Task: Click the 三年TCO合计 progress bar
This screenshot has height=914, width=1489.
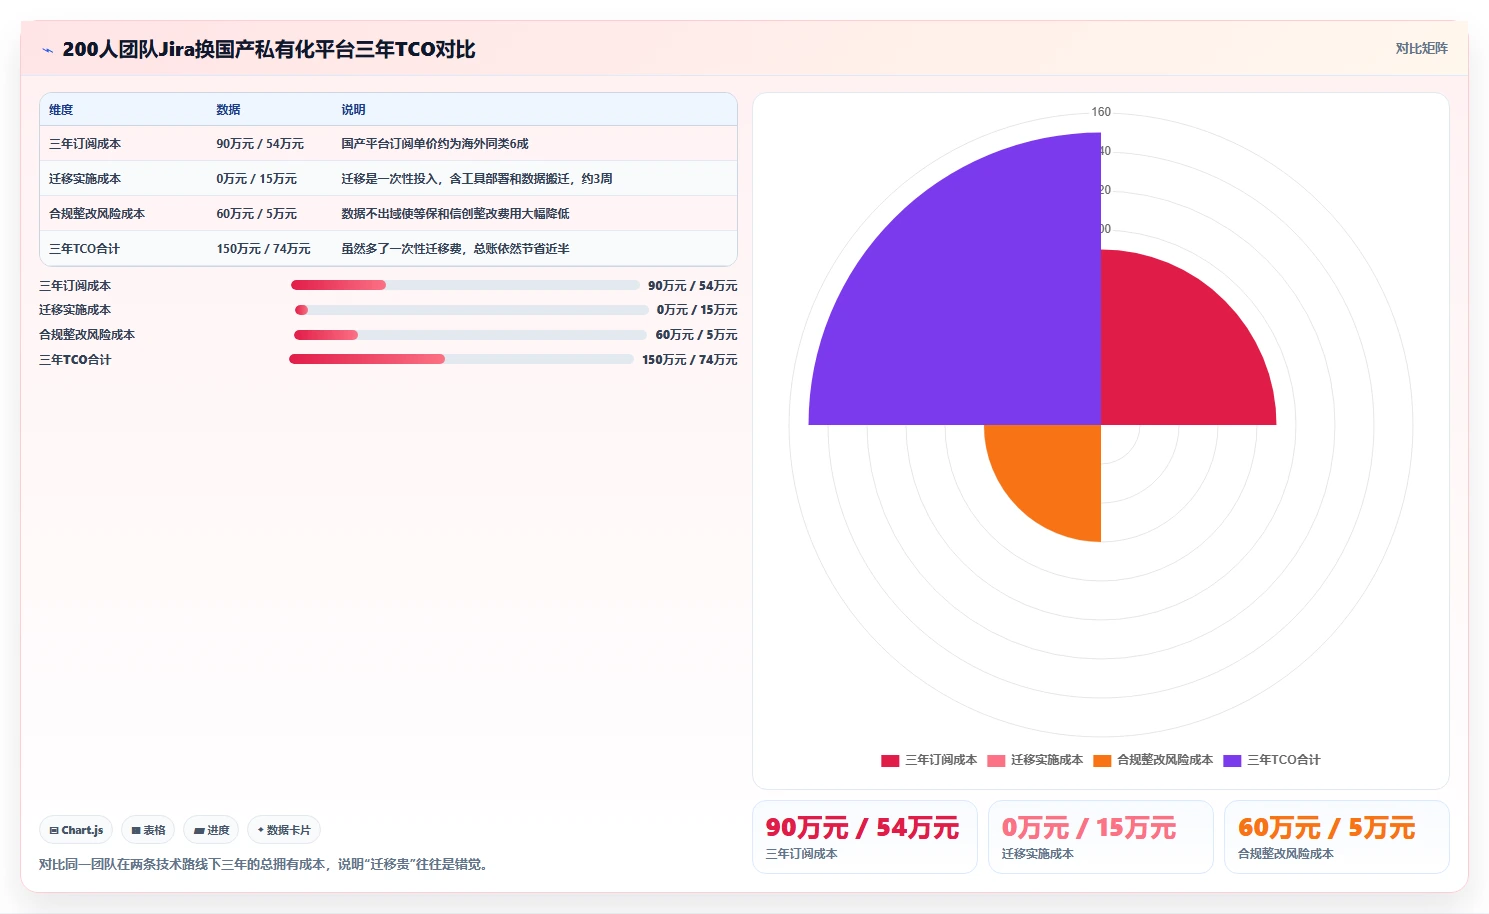Action: point(461,359)
